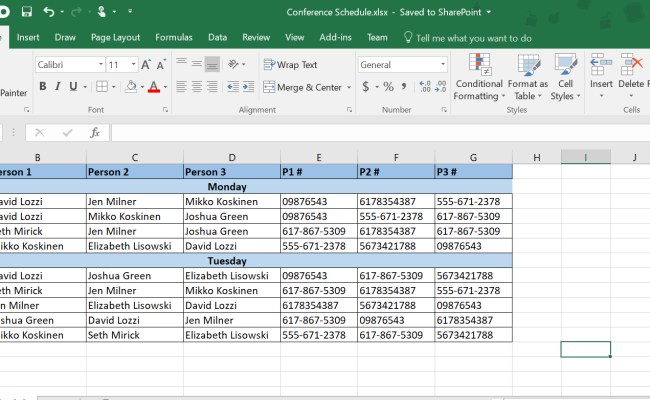Image resolution: width=650 pixels, height=400 pixels.
Task: Bottom align cell contents
Action: pos(212,64)
